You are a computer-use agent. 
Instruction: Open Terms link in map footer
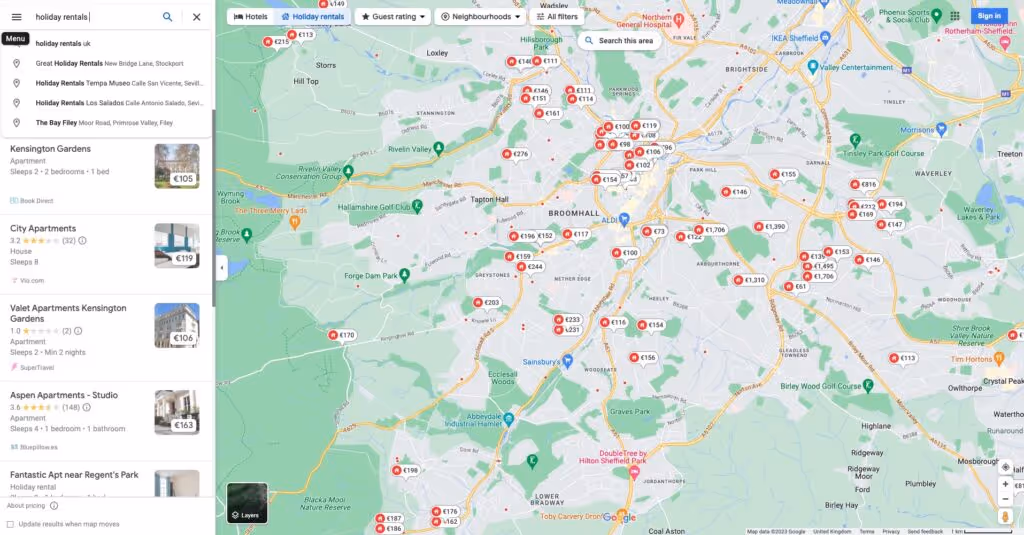[x=867, y=532]
